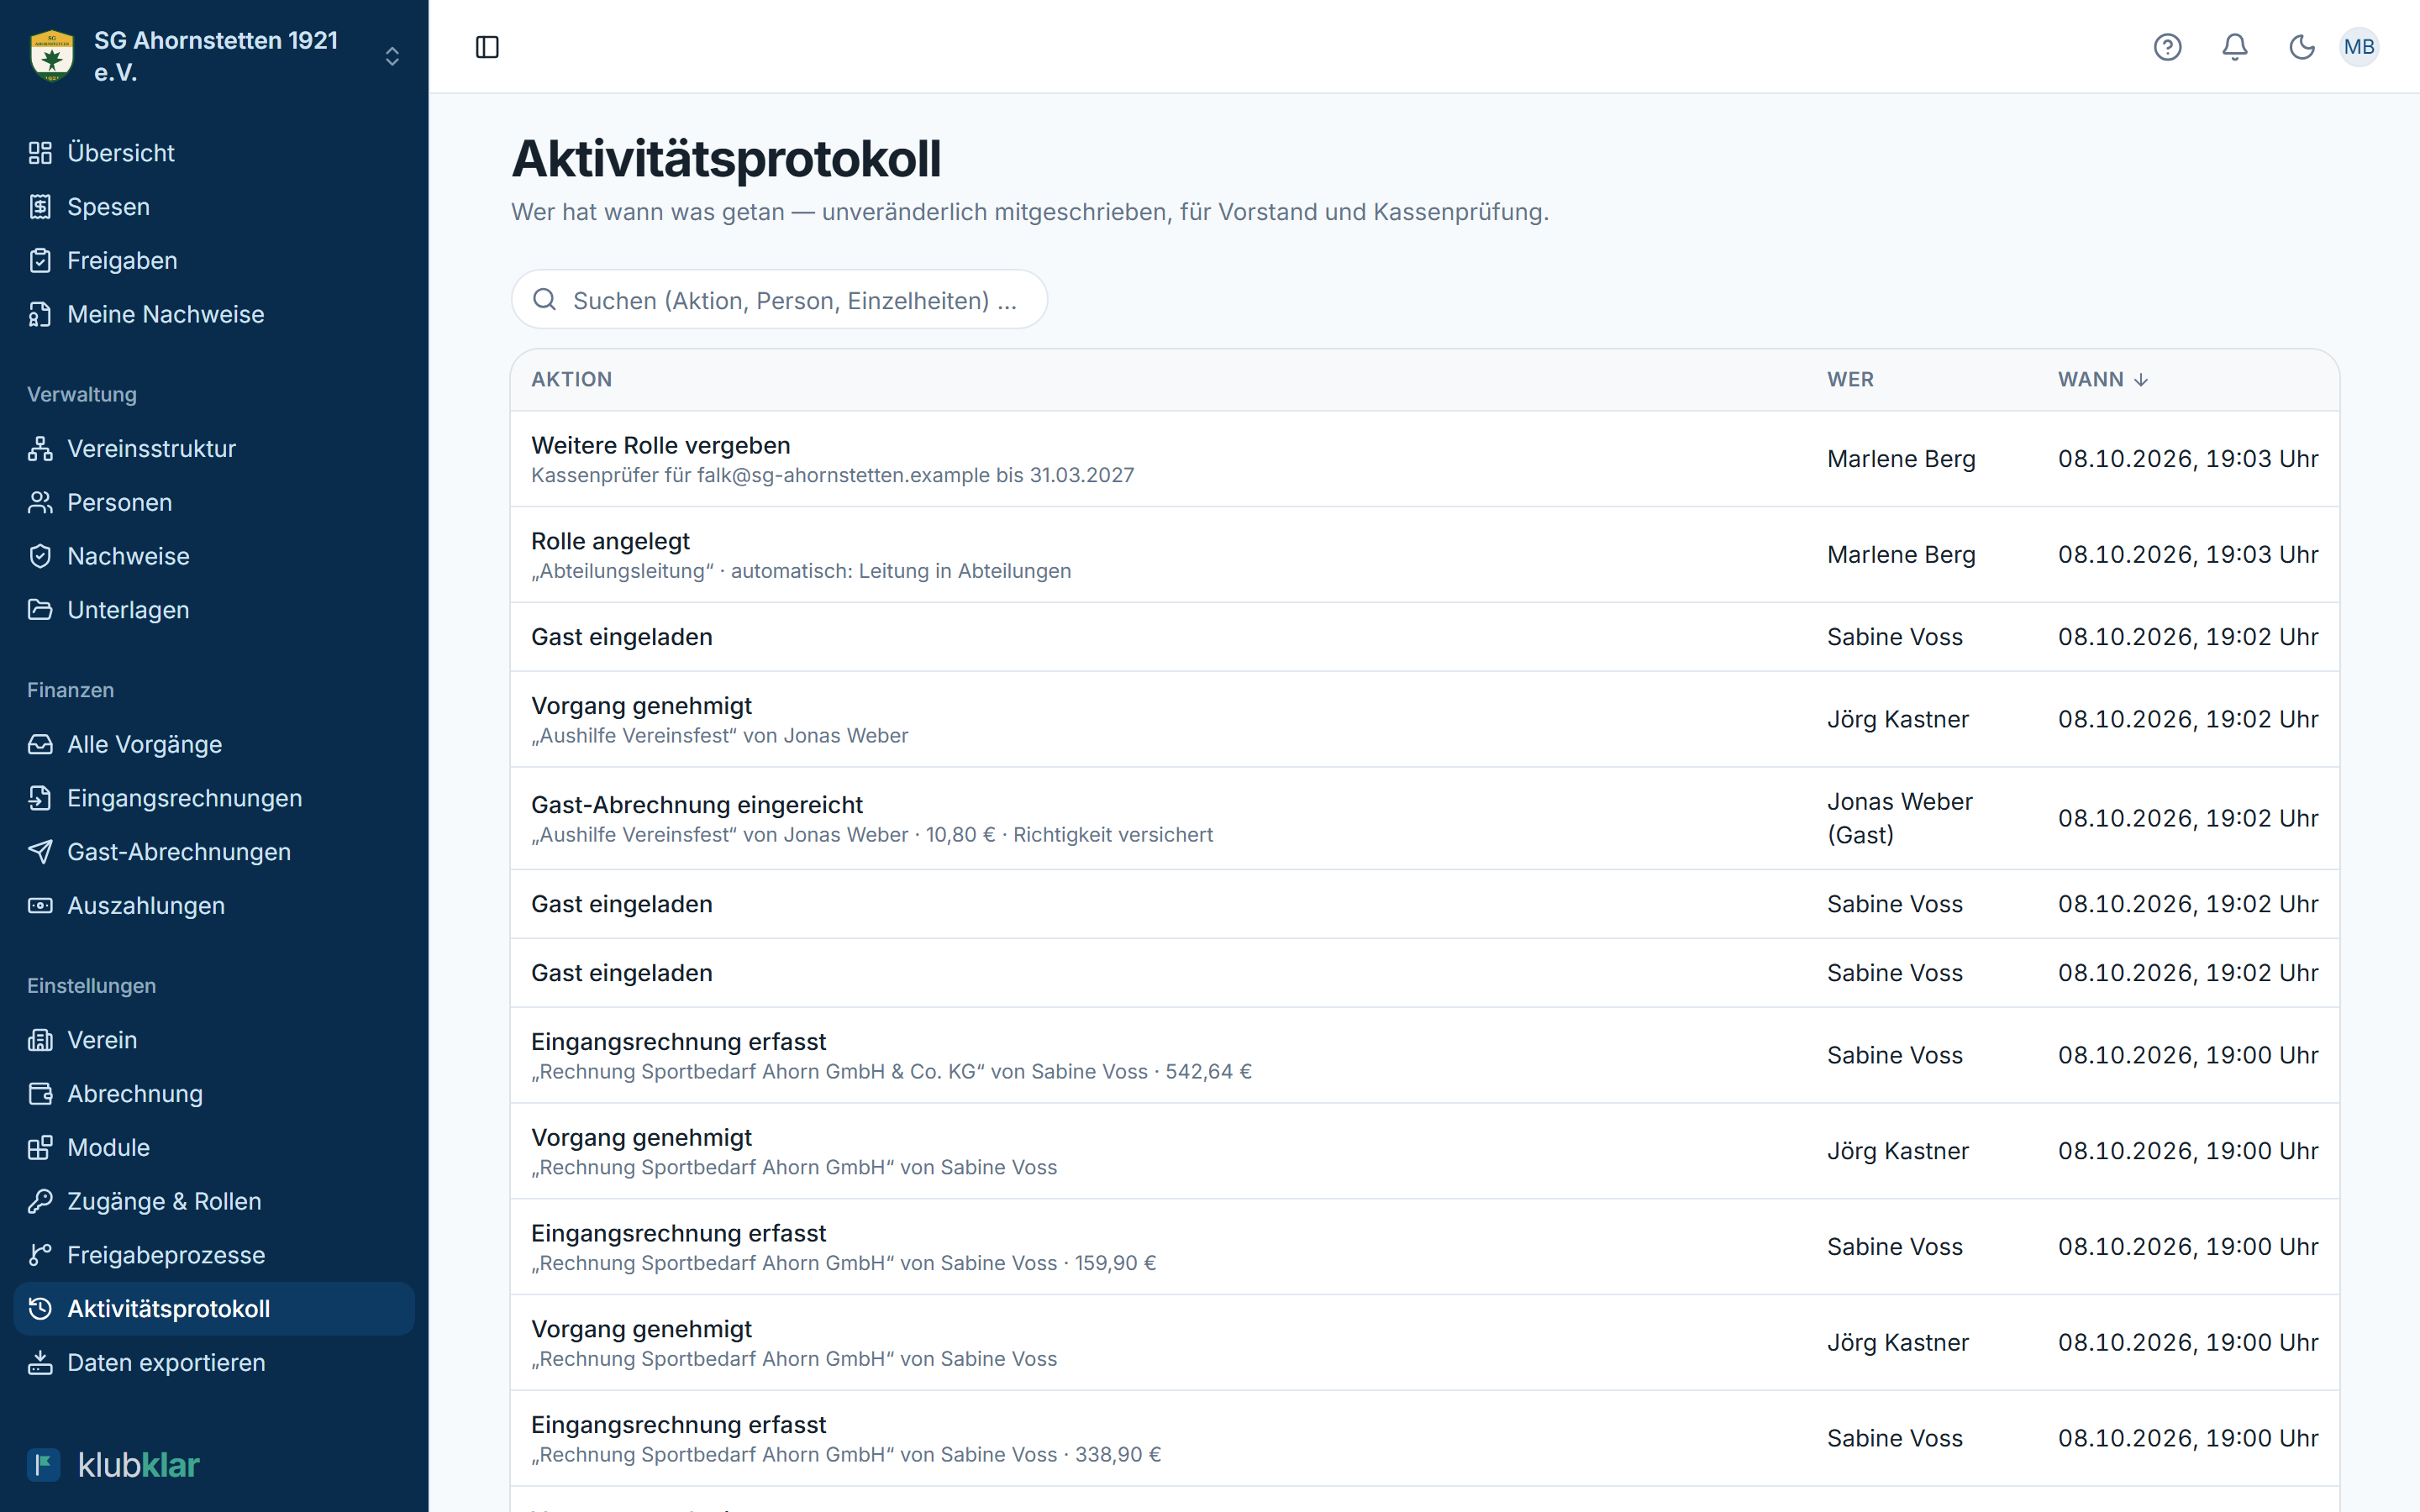Open the MB user avatar menu
This screenshot has height=1512, width=2420.
(x=2359, y=47)
